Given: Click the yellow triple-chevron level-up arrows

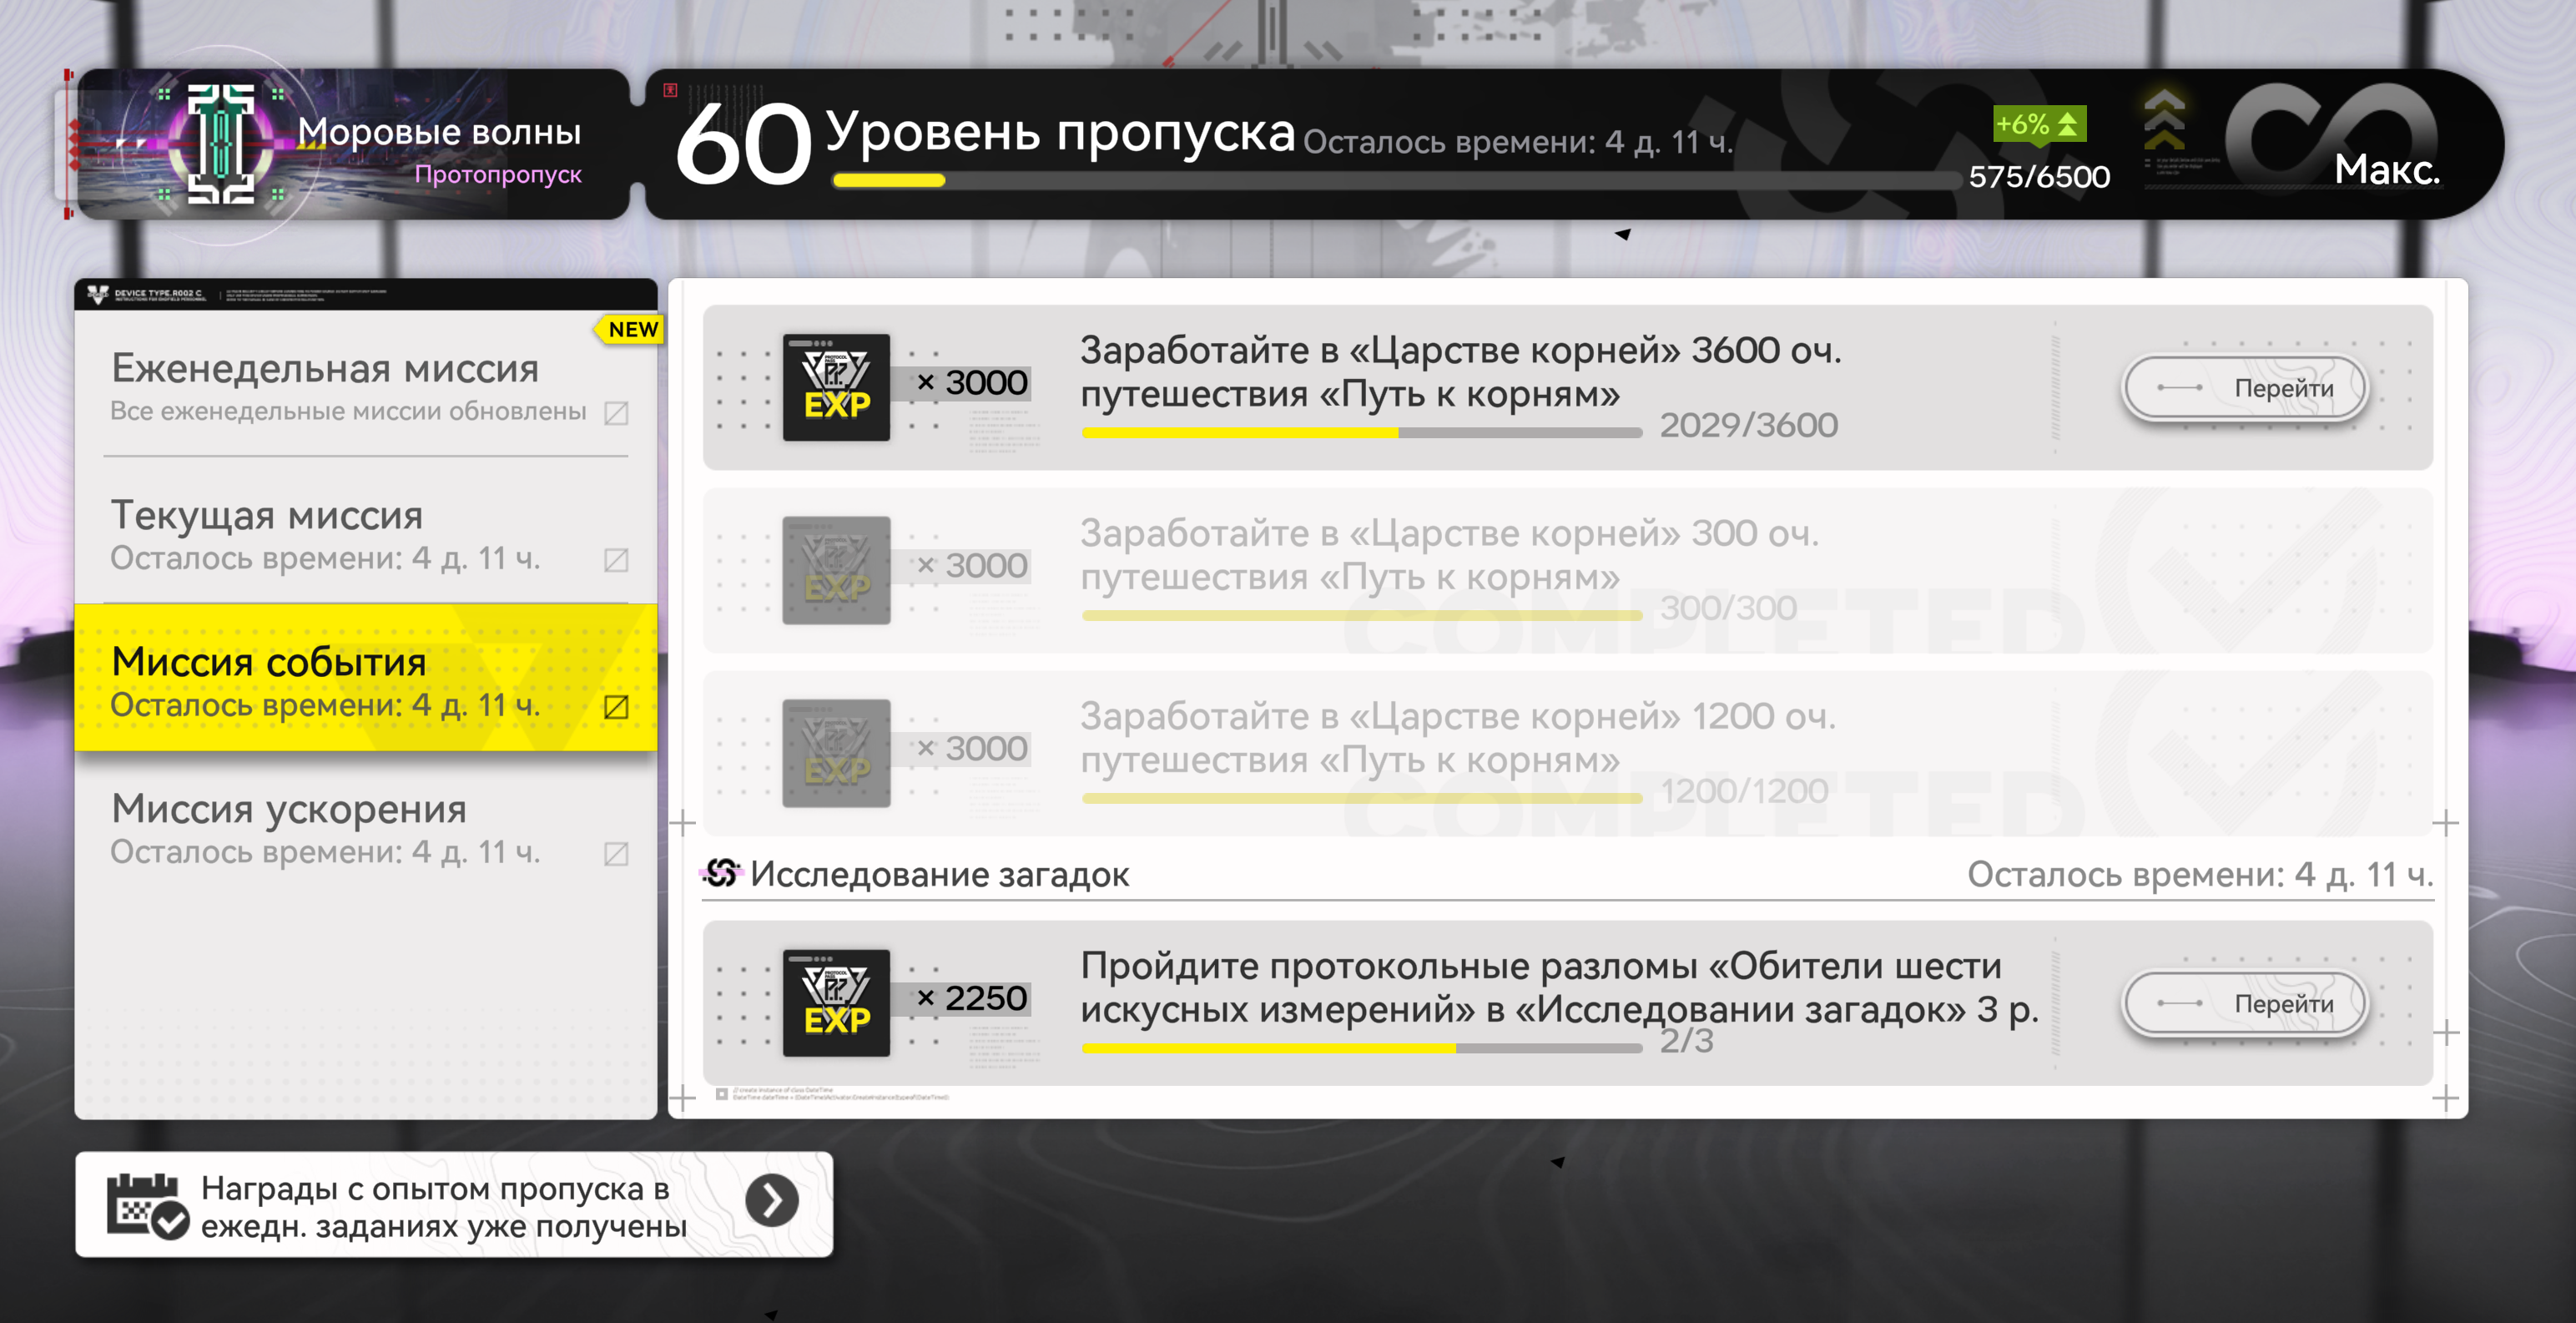Looking at the screenshot, I should click(2165, 122).
